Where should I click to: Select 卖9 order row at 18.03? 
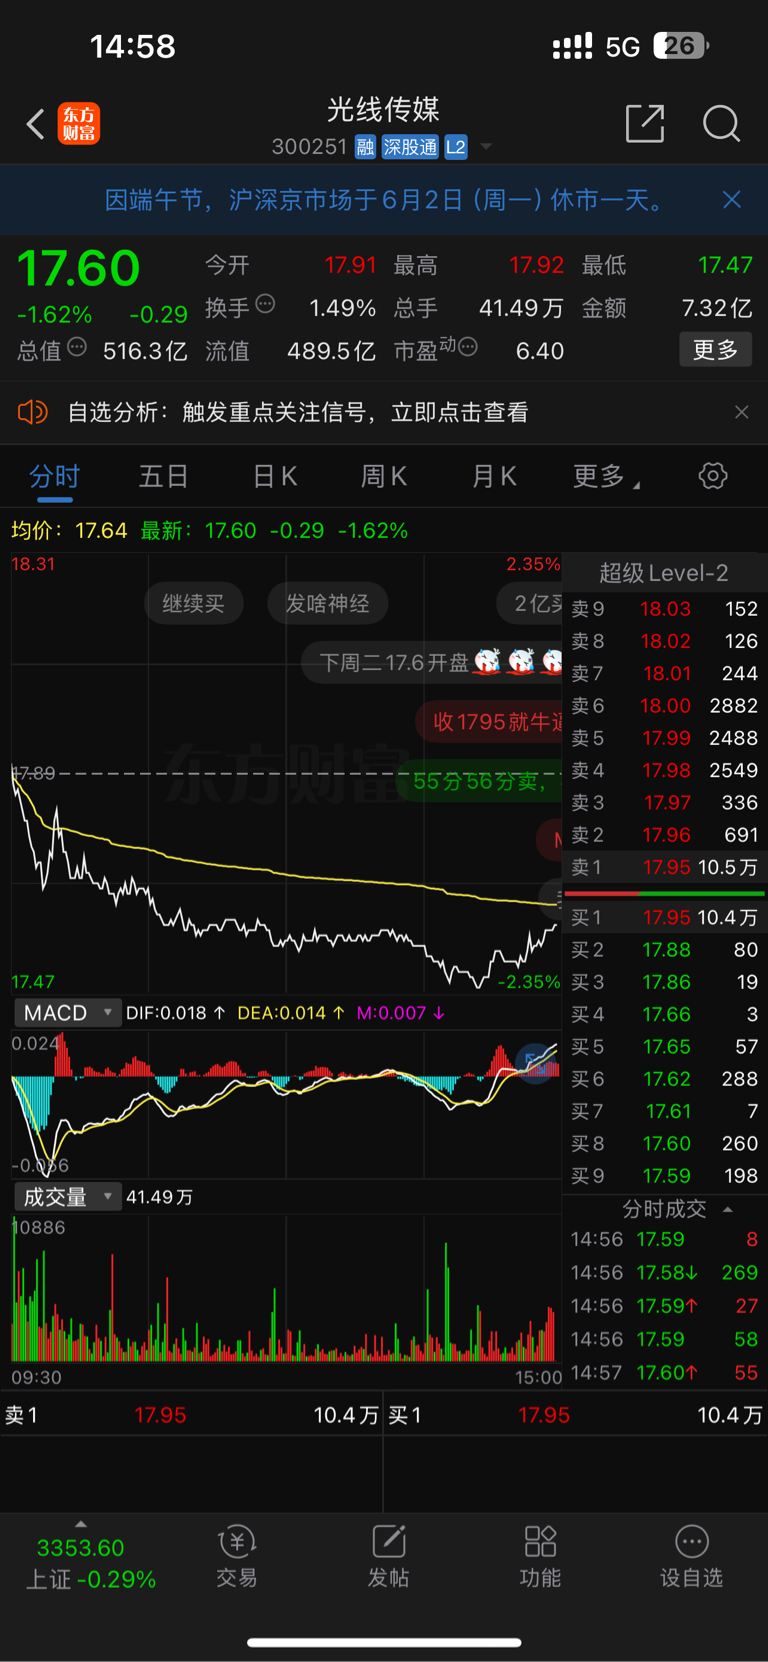(664, 609)
